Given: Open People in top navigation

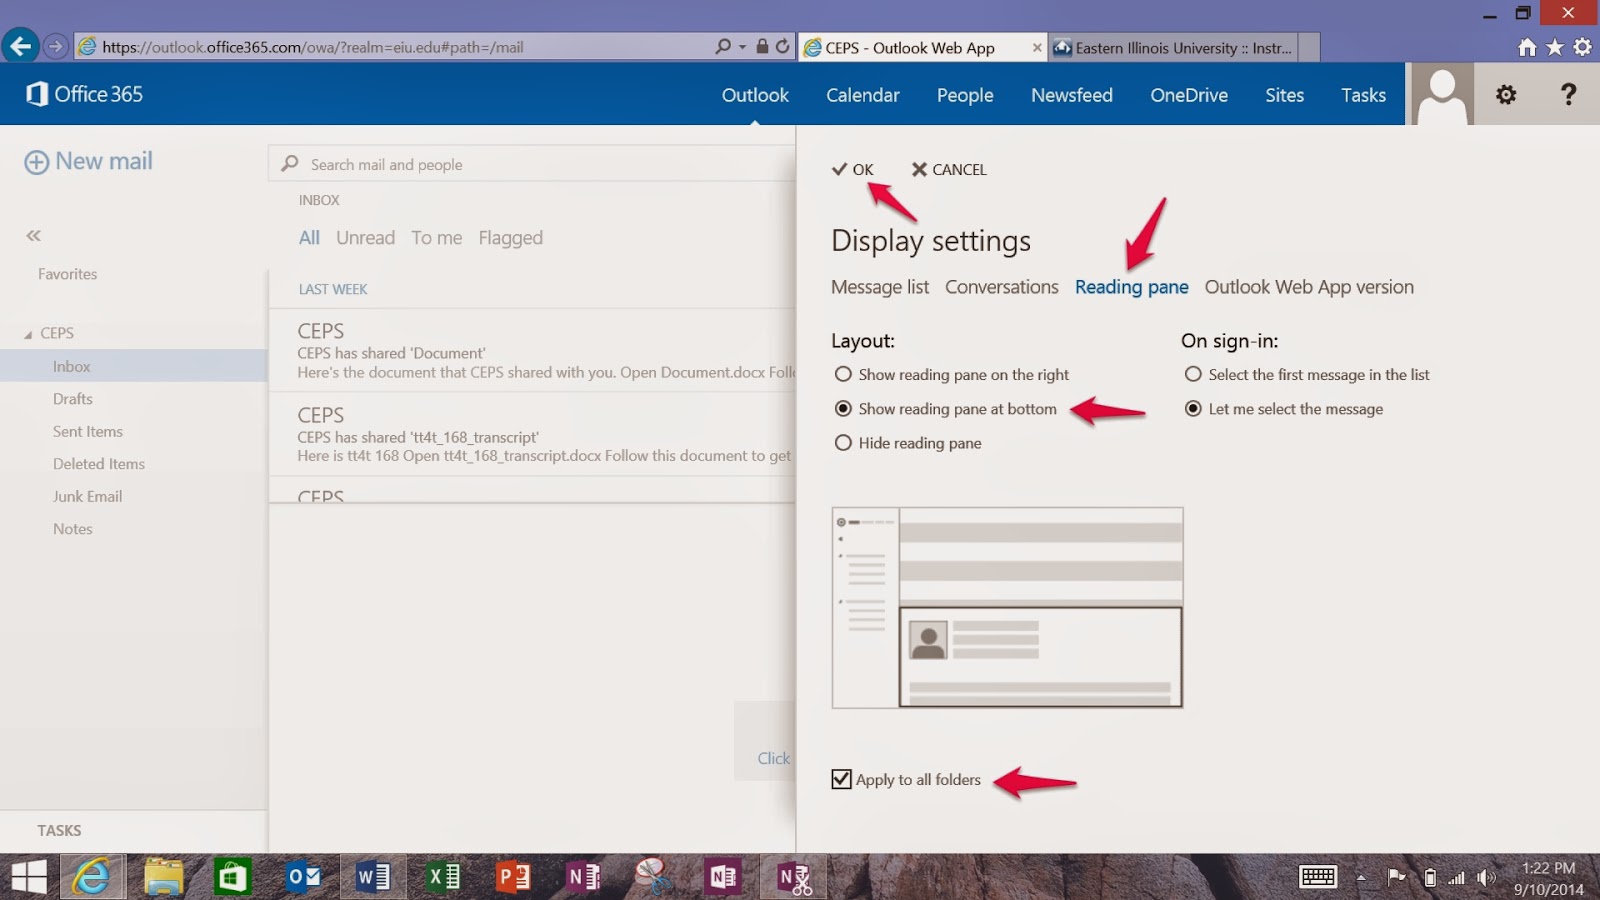Looking at the screenshot, I should point(965,95).
